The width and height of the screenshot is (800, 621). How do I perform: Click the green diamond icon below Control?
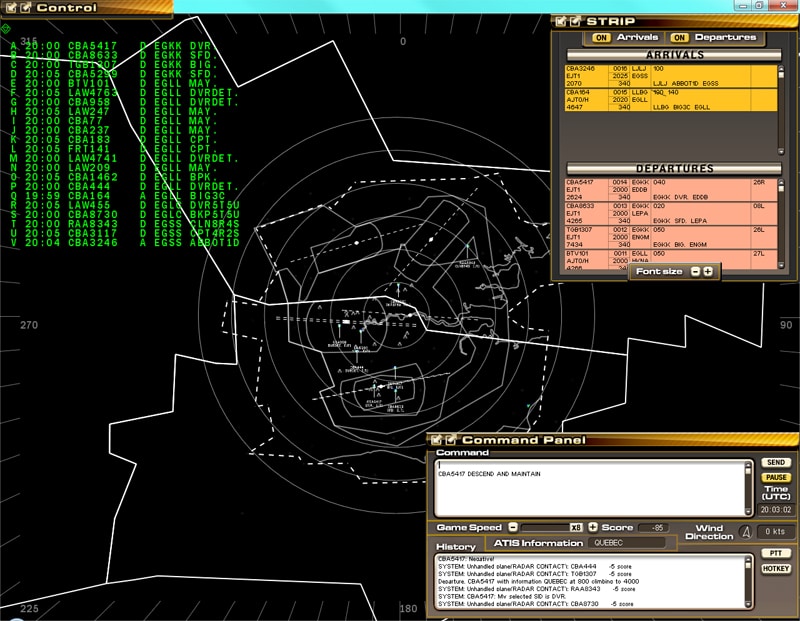[7, 27]
